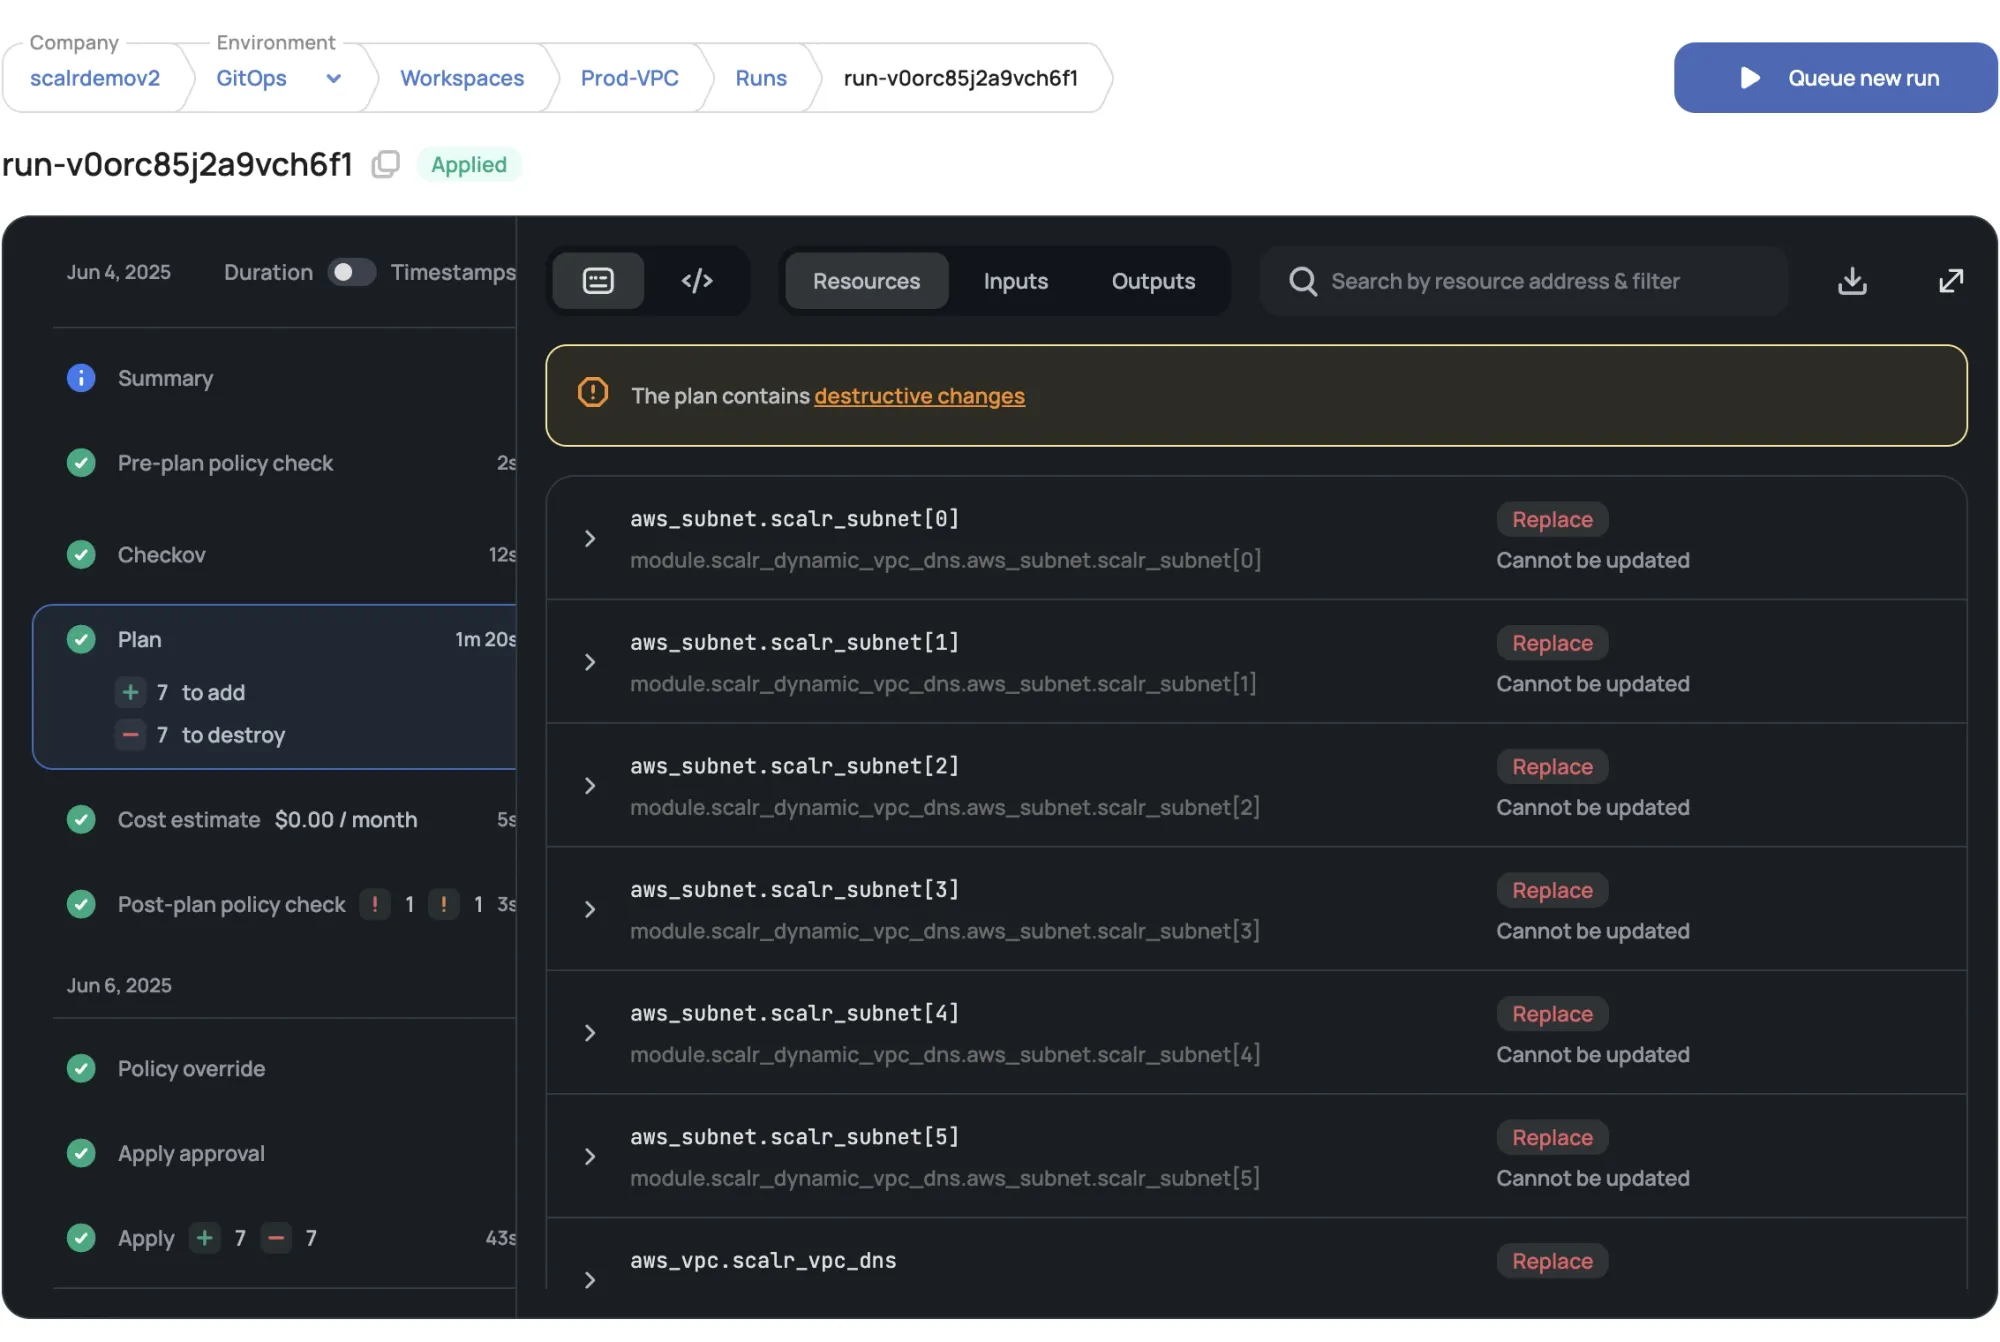Viewport: 2000px width, 1342px height.
Task: Switch to the Inputs tab
Action: click(1015, 281)
